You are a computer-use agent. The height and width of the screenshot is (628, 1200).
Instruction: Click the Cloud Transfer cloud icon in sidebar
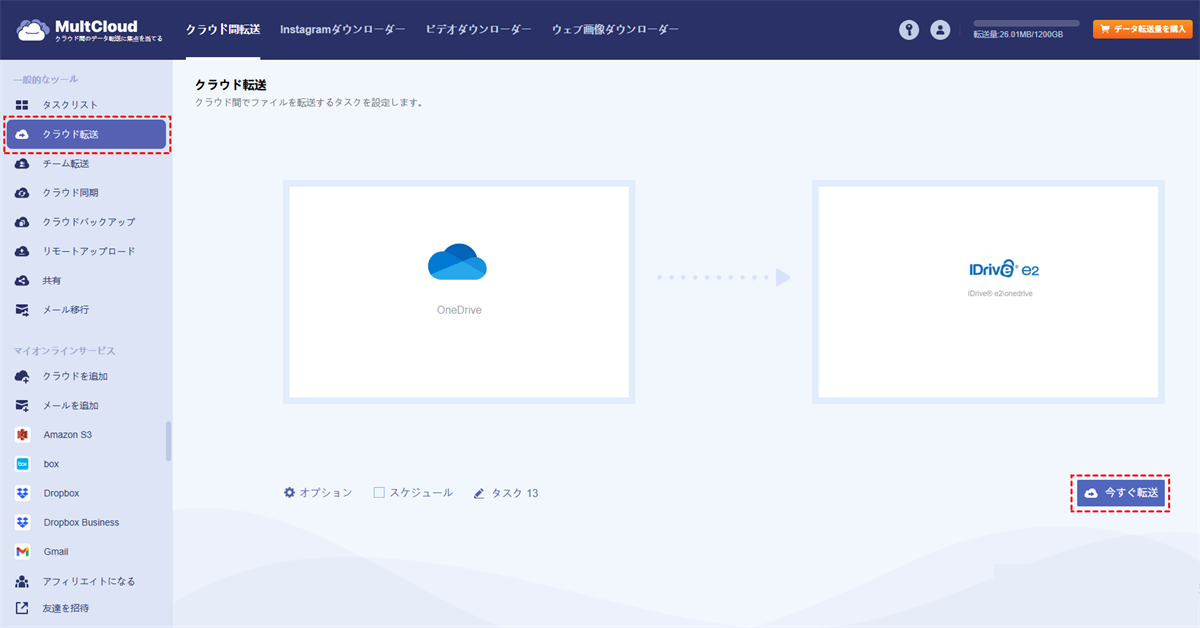[22, 134]
